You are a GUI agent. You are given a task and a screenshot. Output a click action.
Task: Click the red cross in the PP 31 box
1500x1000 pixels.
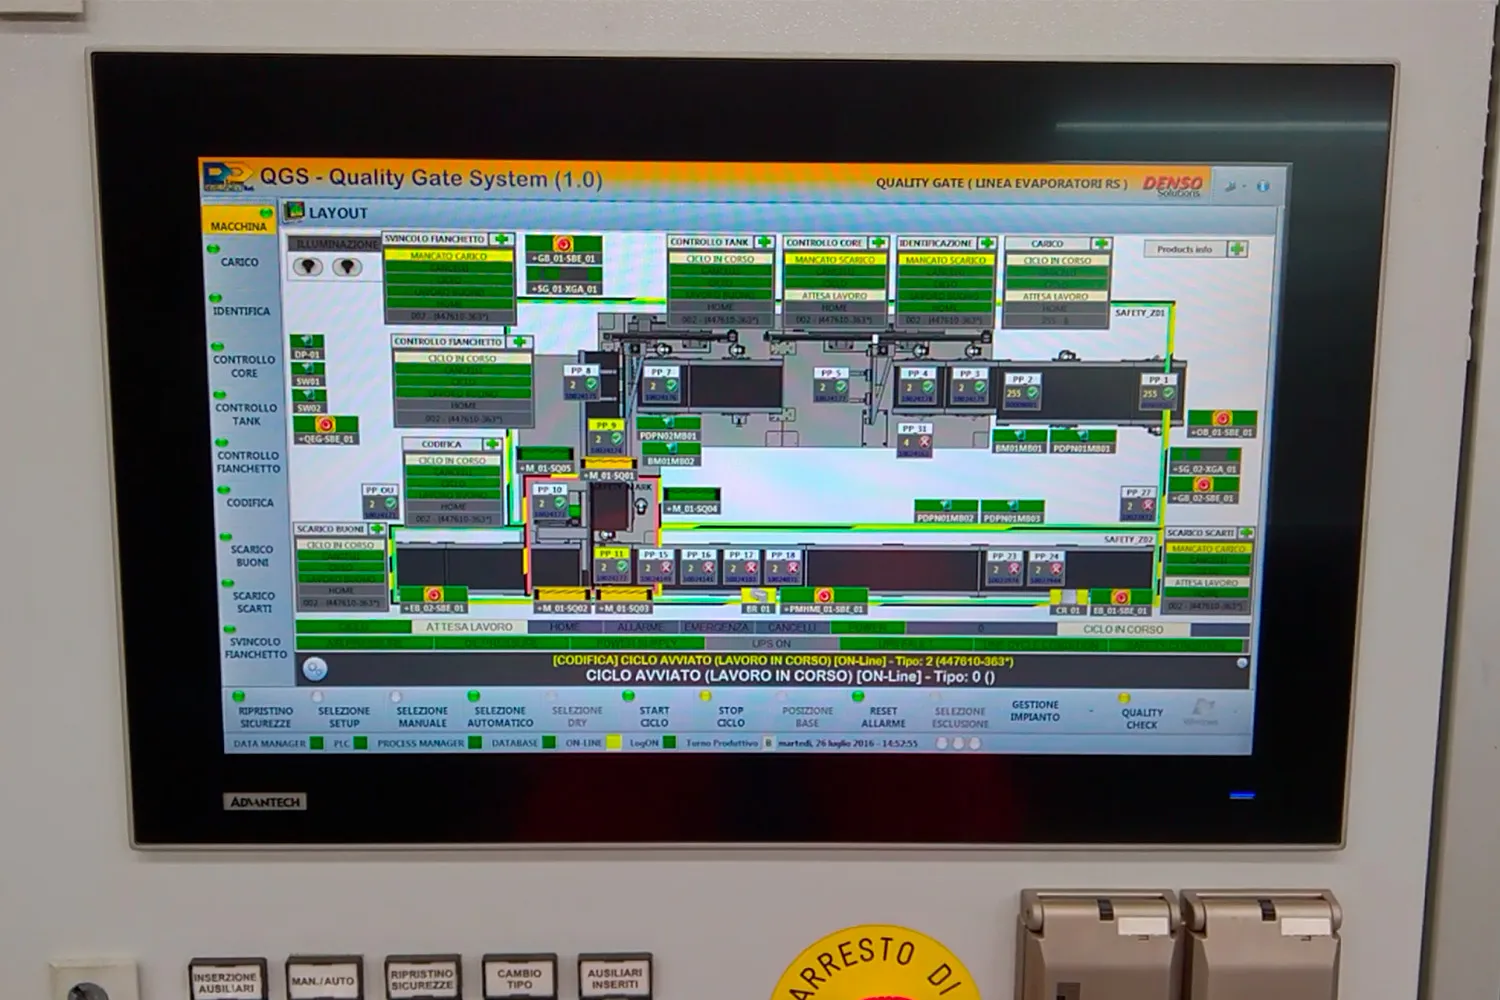tap(924, 441)
